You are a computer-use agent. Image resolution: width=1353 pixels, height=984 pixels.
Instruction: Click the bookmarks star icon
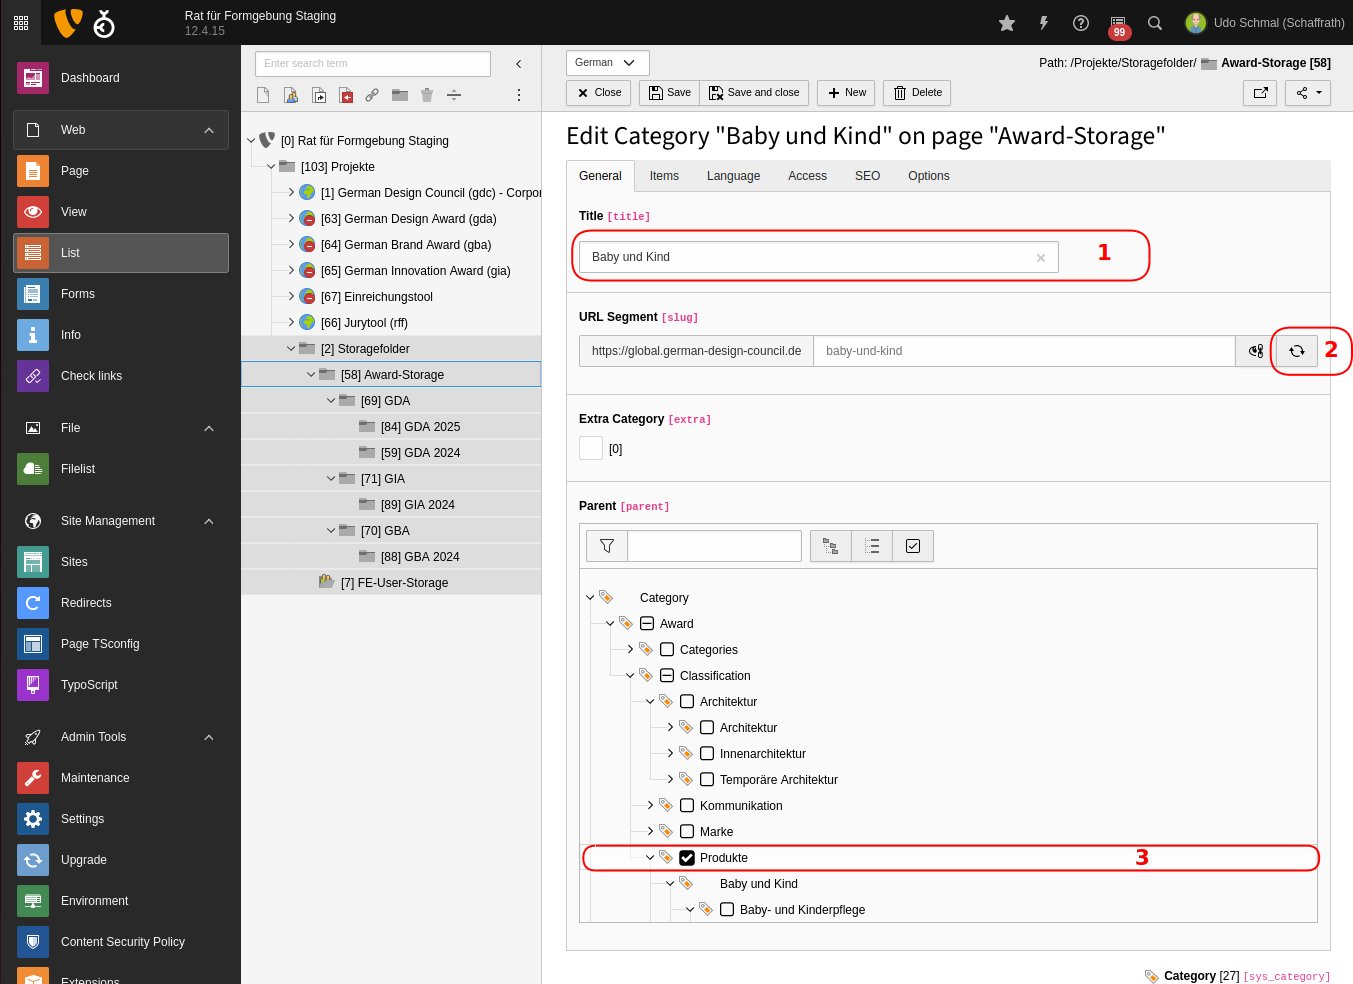click(1007, 23)
